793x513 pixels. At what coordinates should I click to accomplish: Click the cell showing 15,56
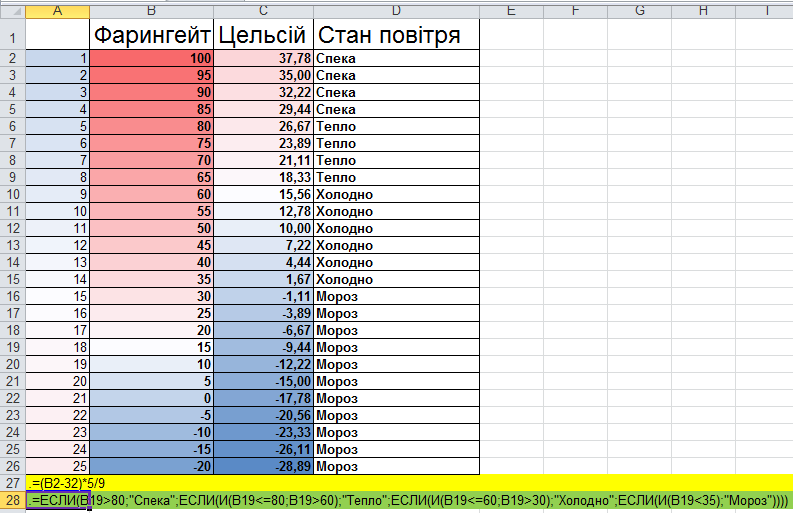(263, 194)
